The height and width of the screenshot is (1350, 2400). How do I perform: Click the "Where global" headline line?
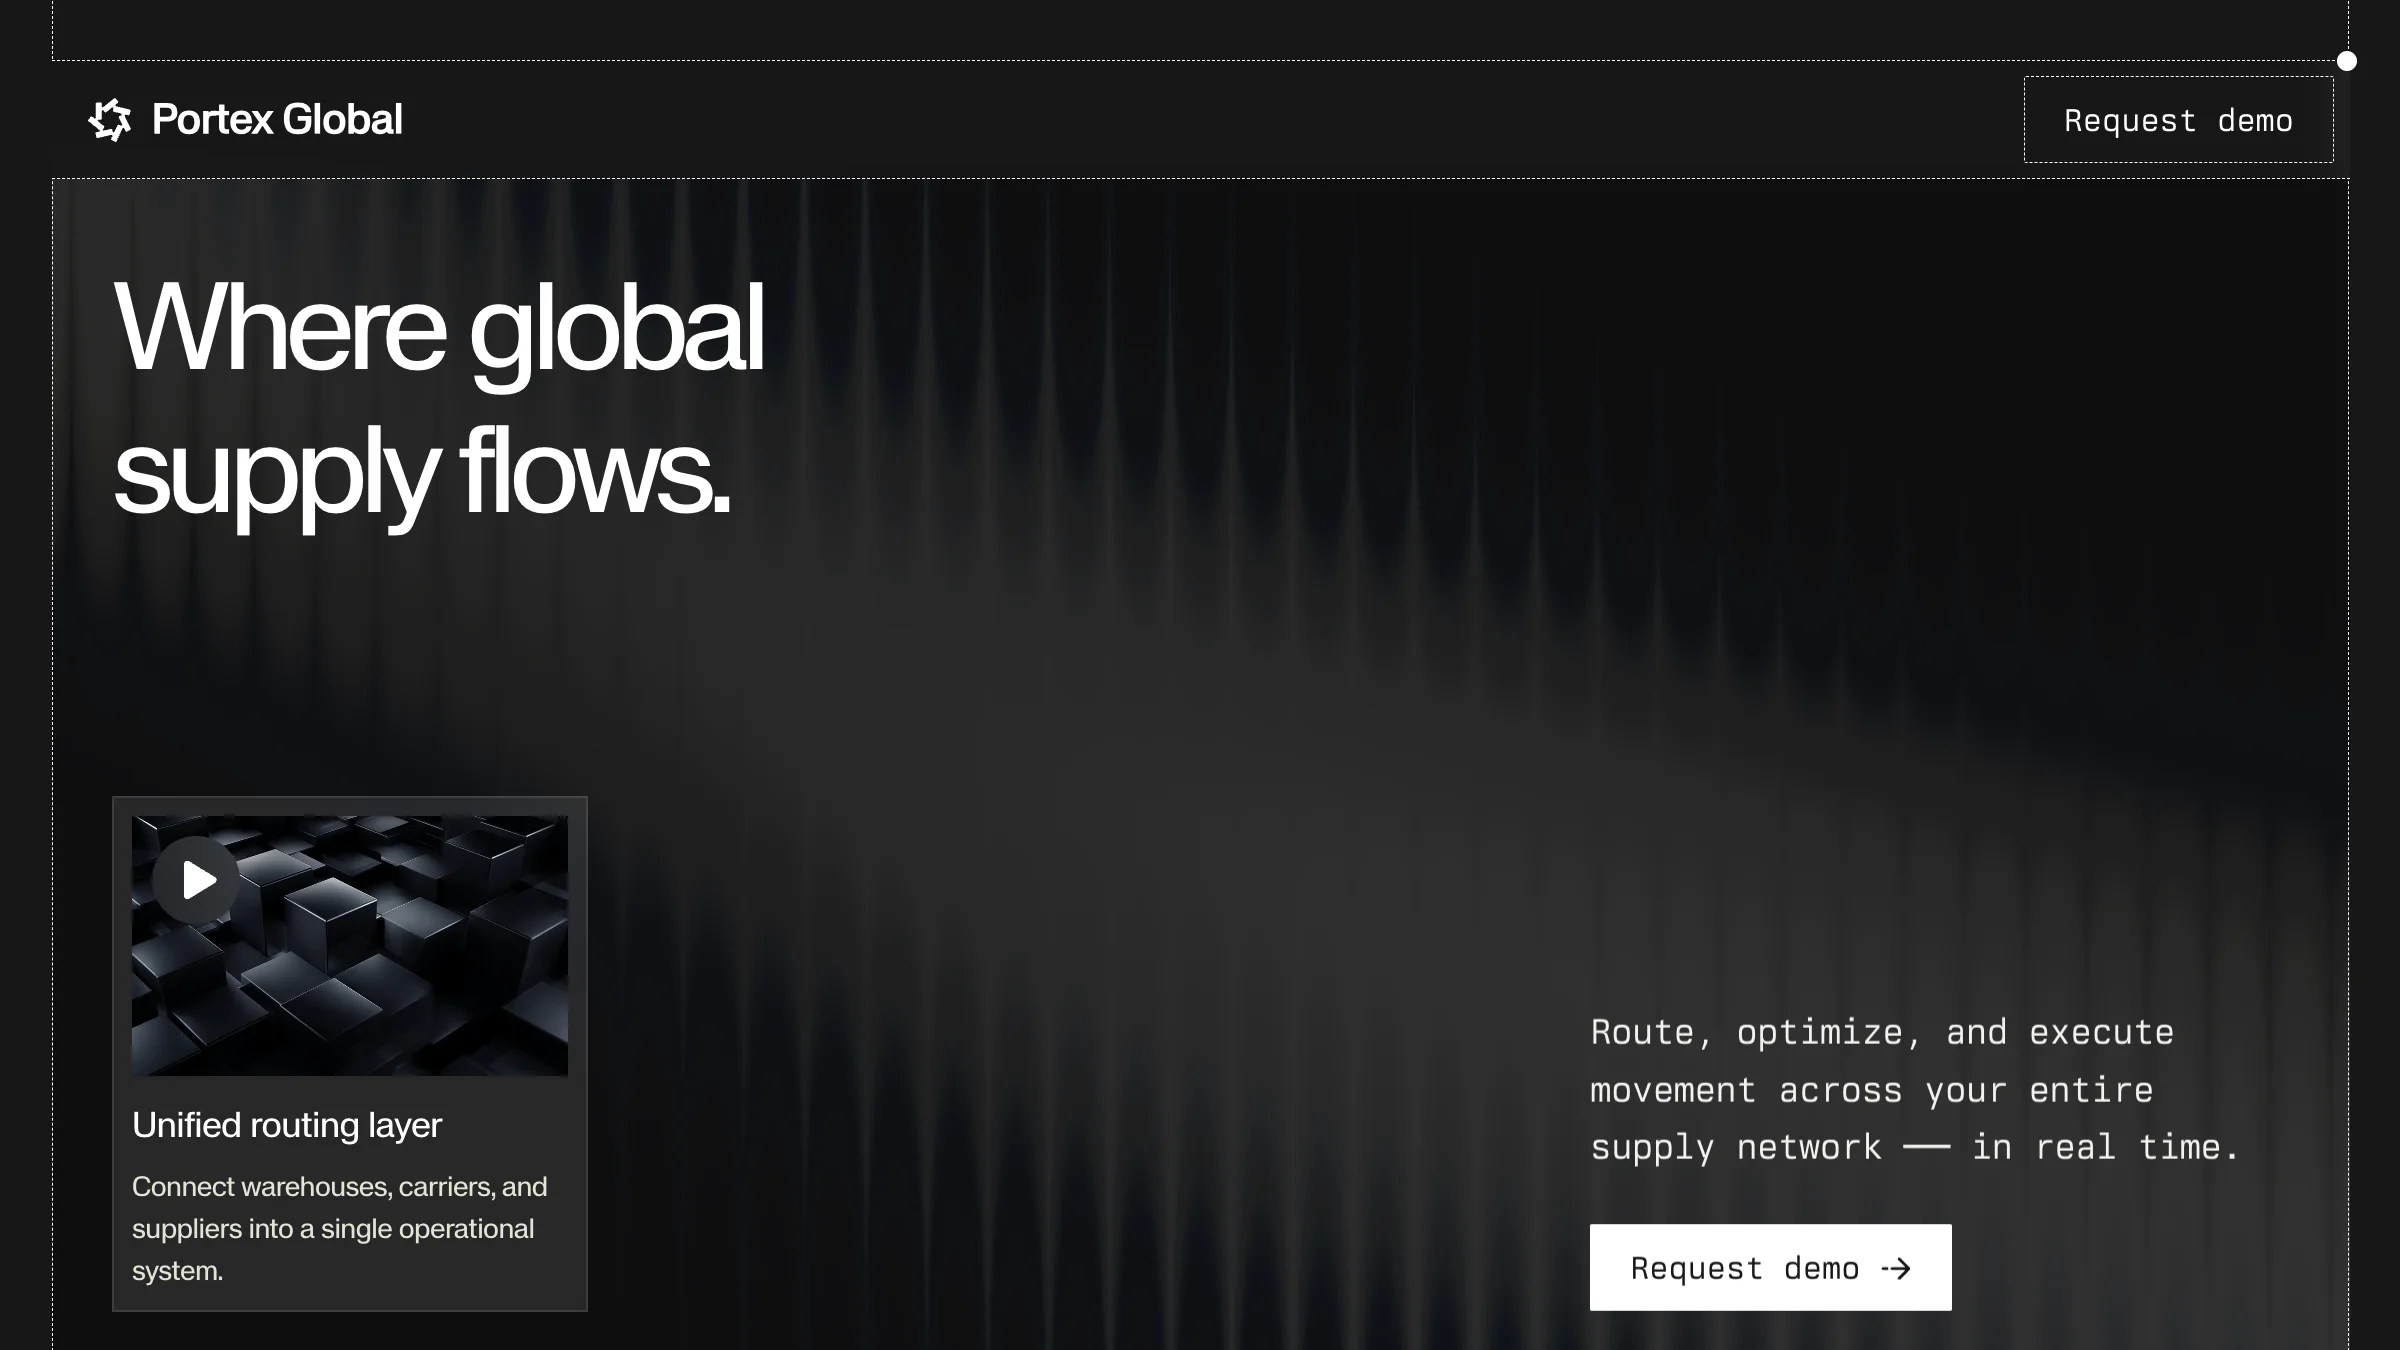pyautogui.click(x=438, y=327)
